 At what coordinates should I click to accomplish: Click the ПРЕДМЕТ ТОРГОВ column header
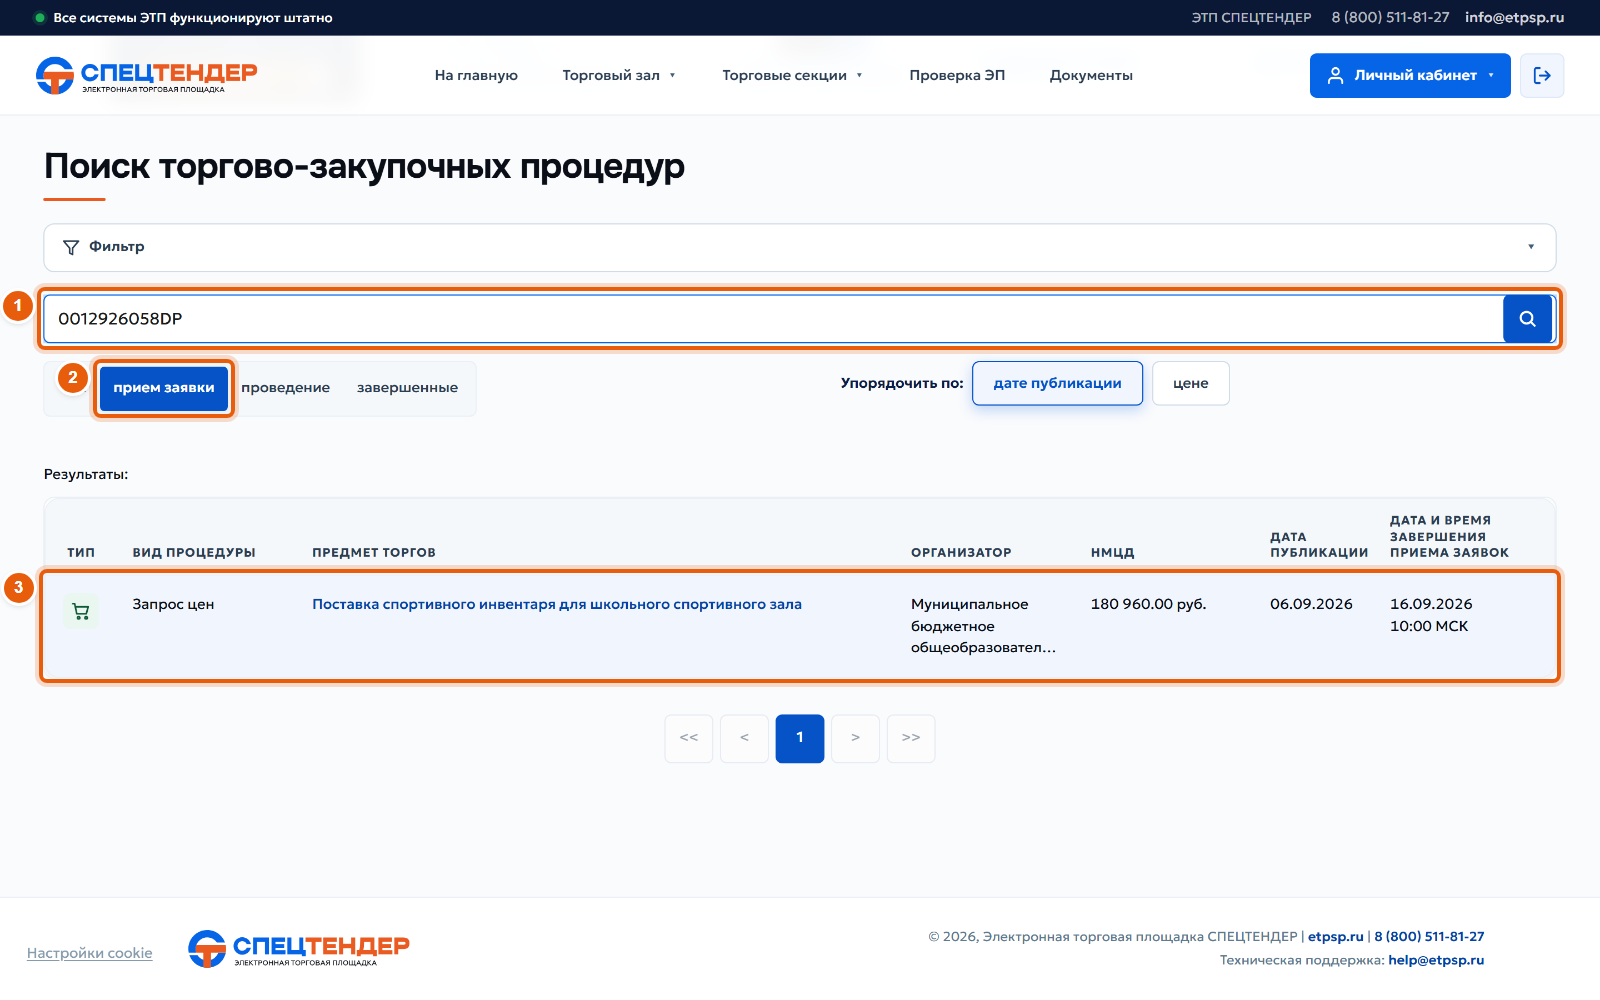coord(374,552)
